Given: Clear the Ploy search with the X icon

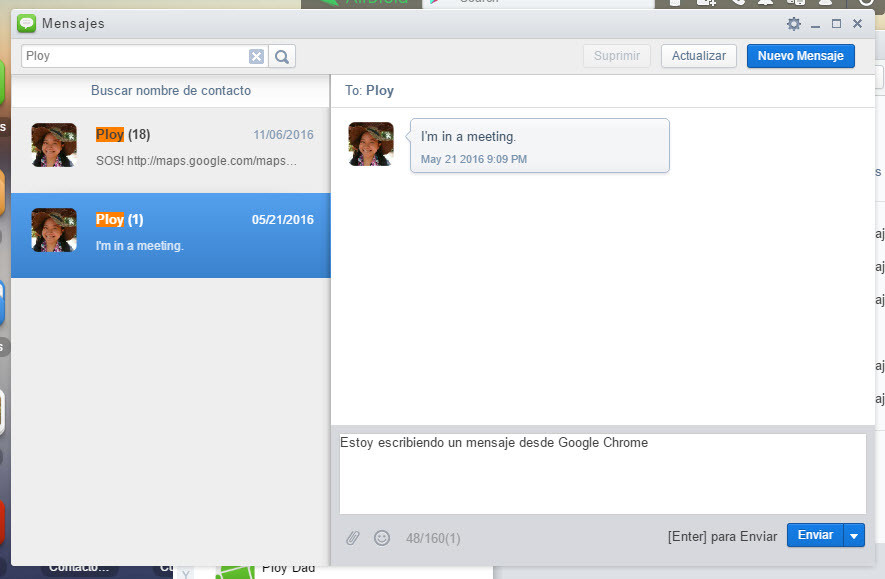Looking at the screenshot, I should click(x=256, y=56).
